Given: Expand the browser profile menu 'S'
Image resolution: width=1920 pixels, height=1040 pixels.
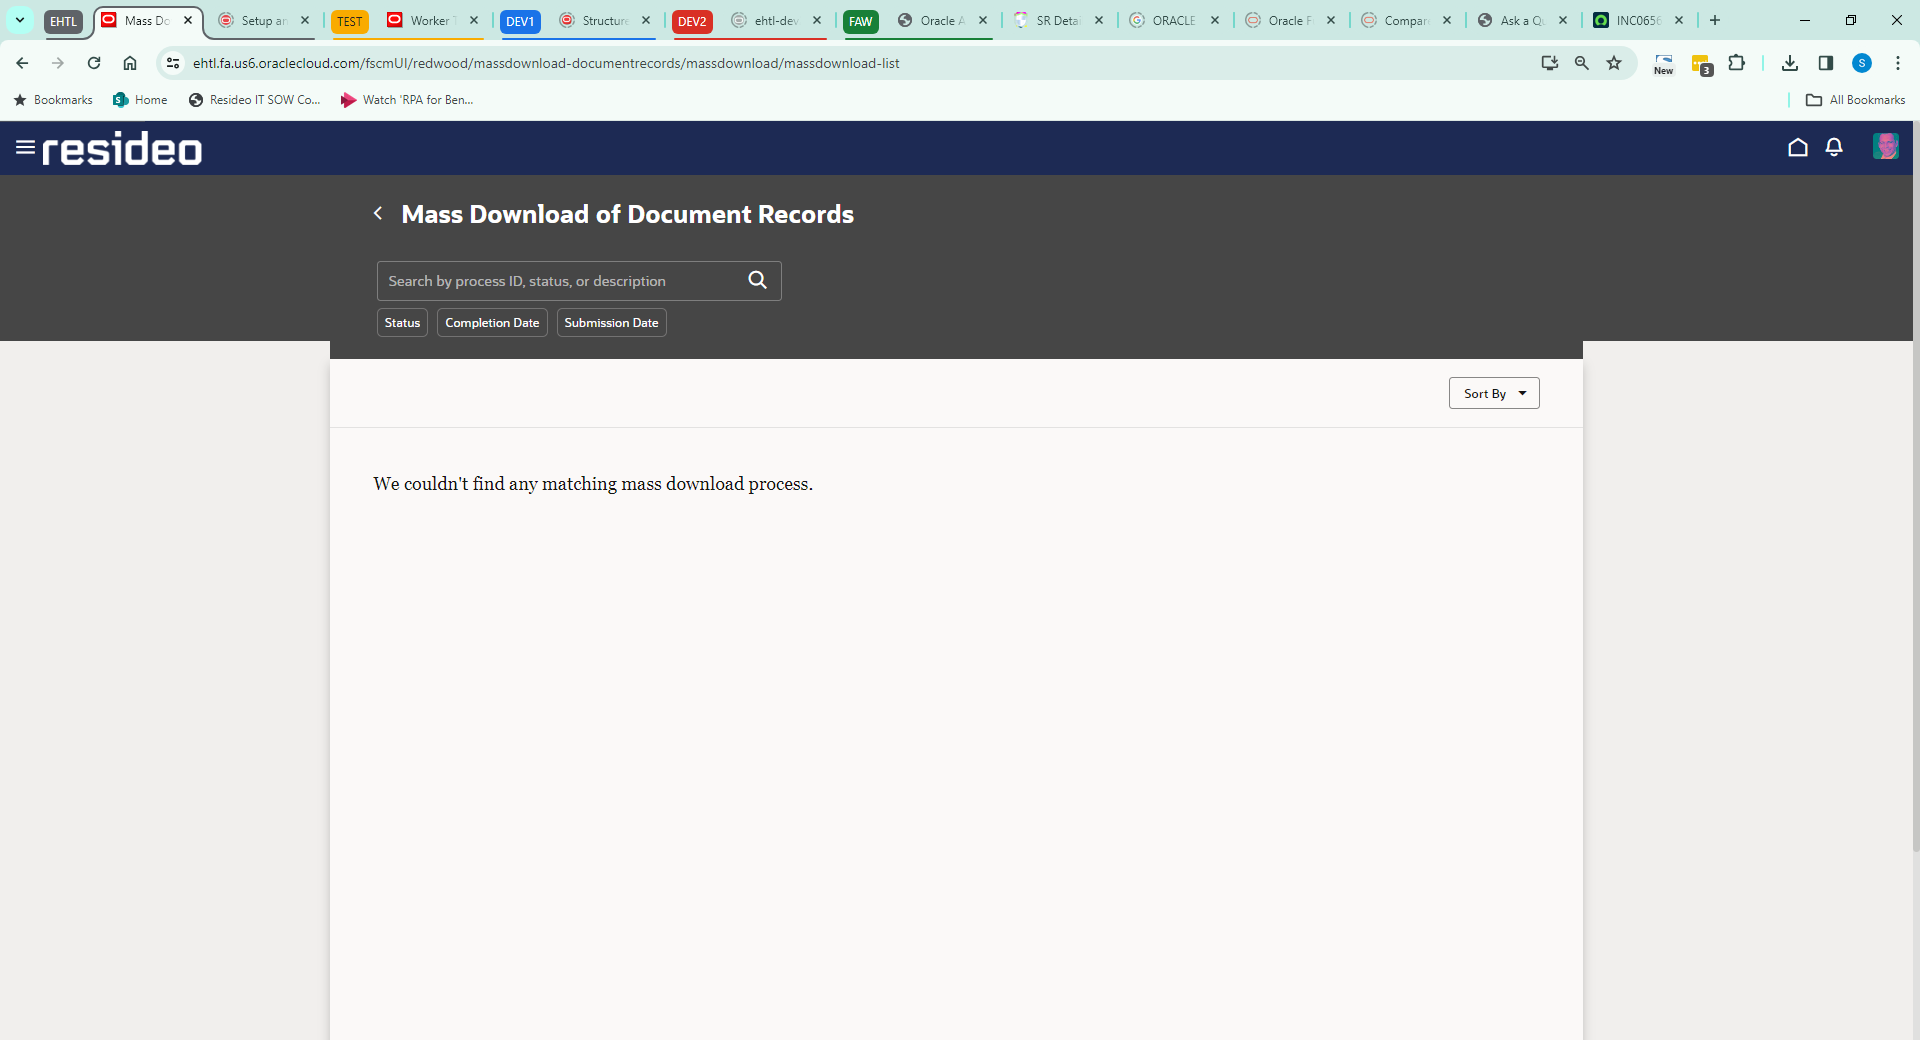Looking at the screenshot, I should 1862,63.
